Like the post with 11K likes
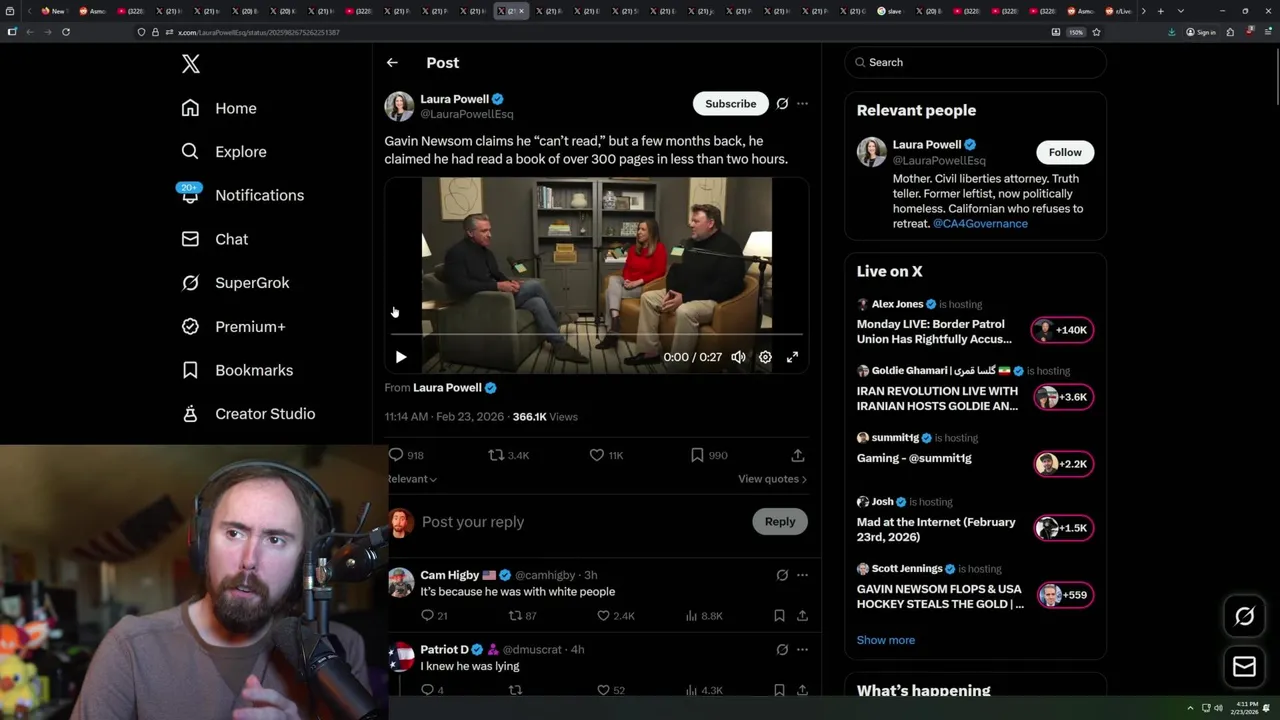Screen dimensions: 1280x720 (606, 455)
